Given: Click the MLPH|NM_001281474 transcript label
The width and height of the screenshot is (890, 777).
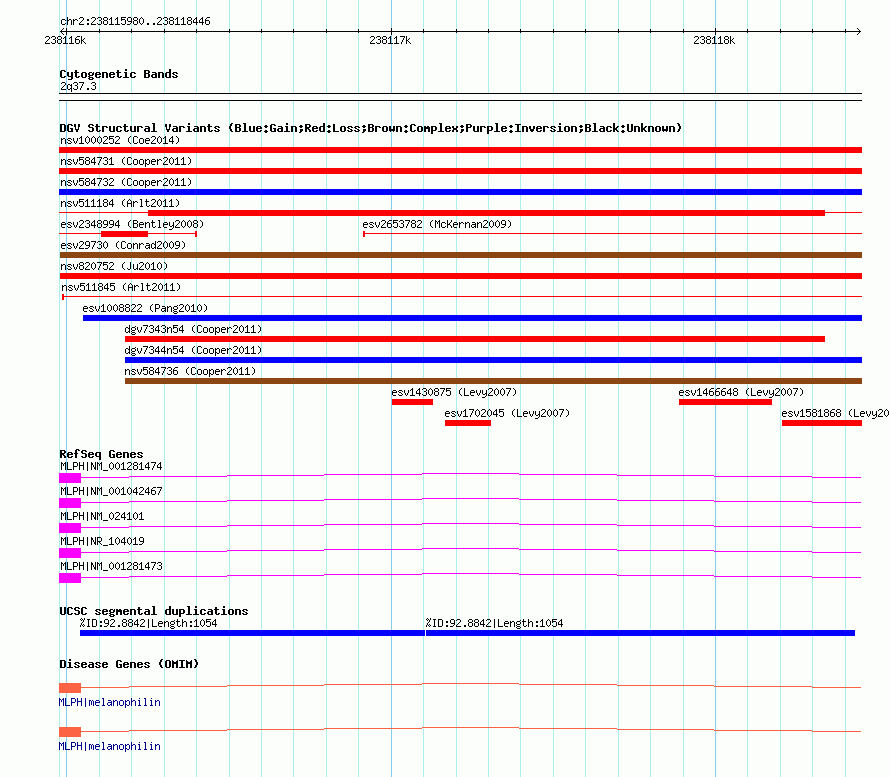Looking at the screenshot, I should coord(111,466).
